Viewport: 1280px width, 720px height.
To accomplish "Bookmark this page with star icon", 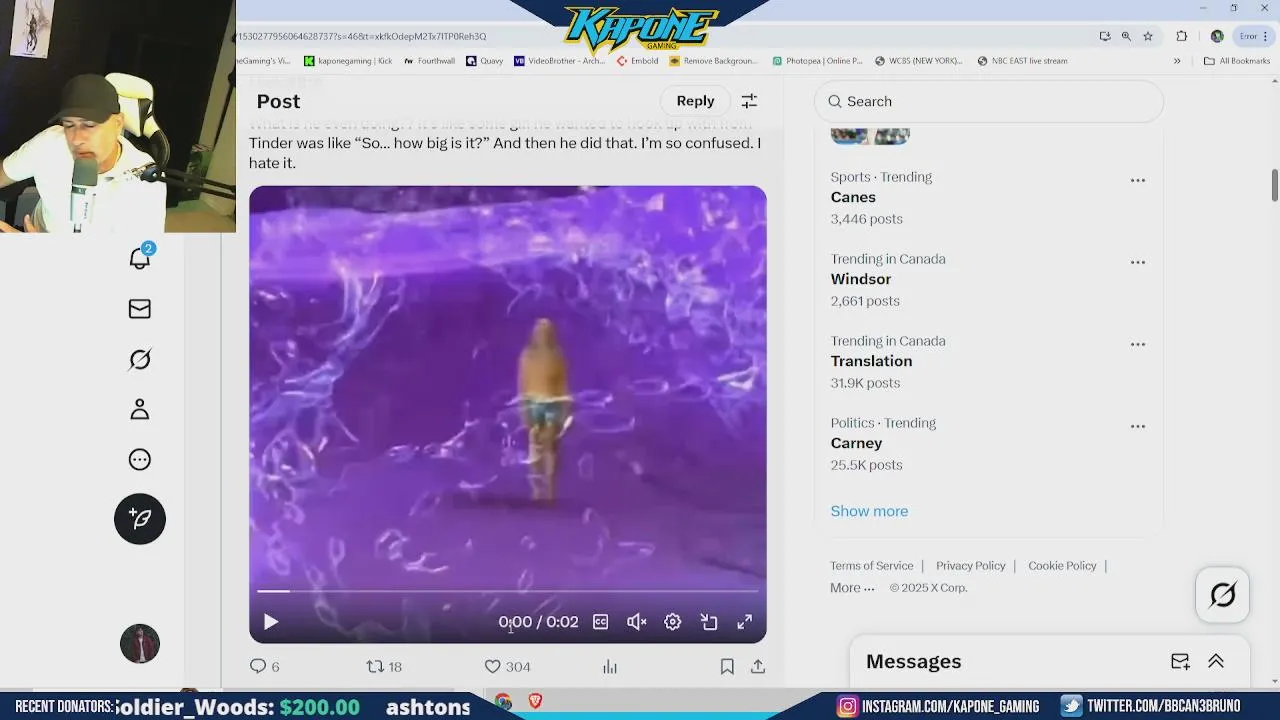I will pyautogui.click(x=1148, y=36).
